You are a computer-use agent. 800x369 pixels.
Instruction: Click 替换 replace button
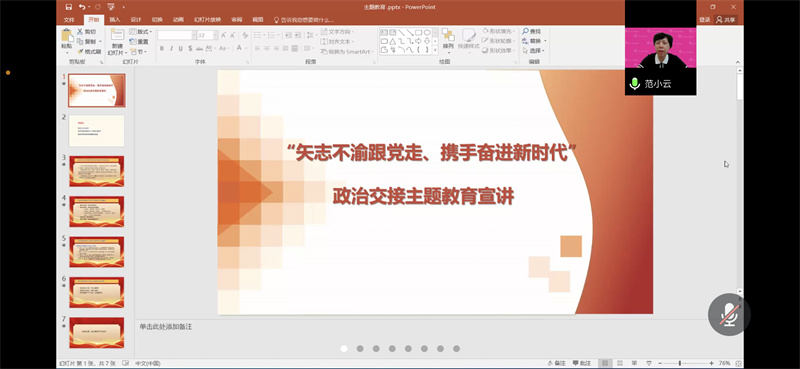534,41
